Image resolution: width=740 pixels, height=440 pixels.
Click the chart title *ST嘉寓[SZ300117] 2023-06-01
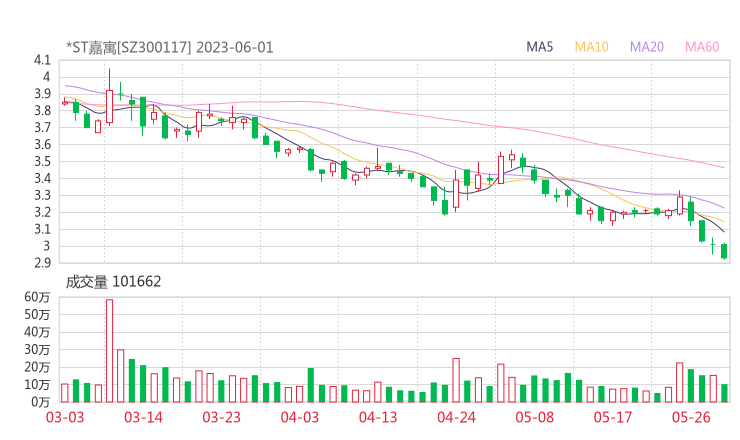pyautogui.click(x=170, y=48)
